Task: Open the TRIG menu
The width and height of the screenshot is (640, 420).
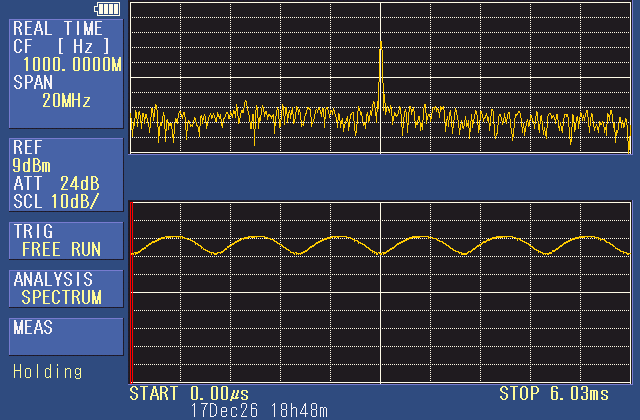Action: (x=33, y=232)
